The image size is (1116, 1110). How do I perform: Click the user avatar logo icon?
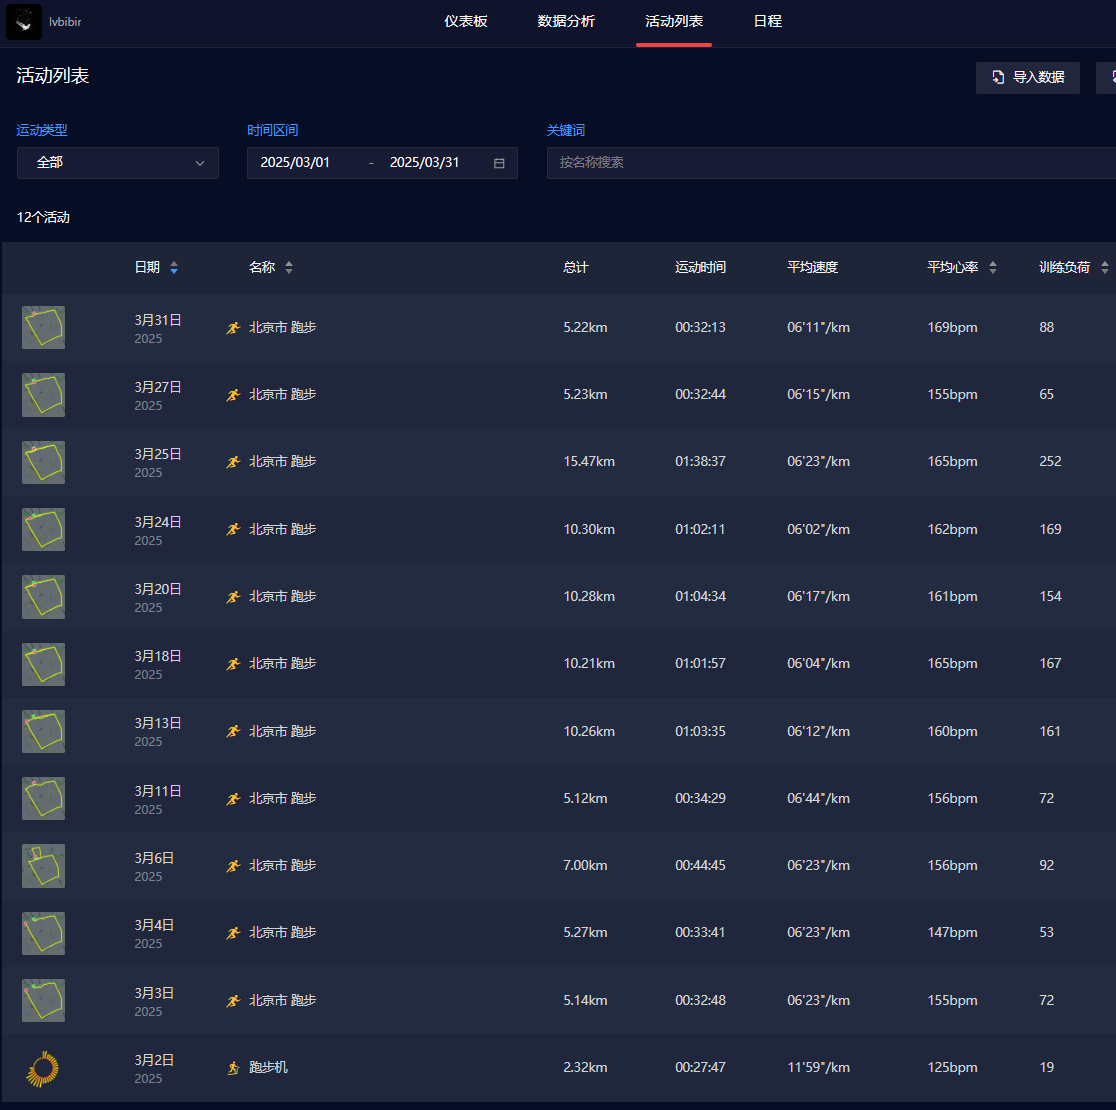[x=24, y=22]
